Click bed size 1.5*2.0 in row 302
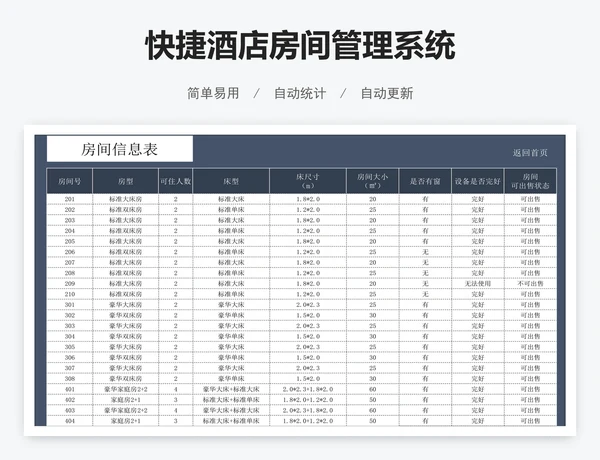Viewport: 600px width, 460px height. pos(308,315)
